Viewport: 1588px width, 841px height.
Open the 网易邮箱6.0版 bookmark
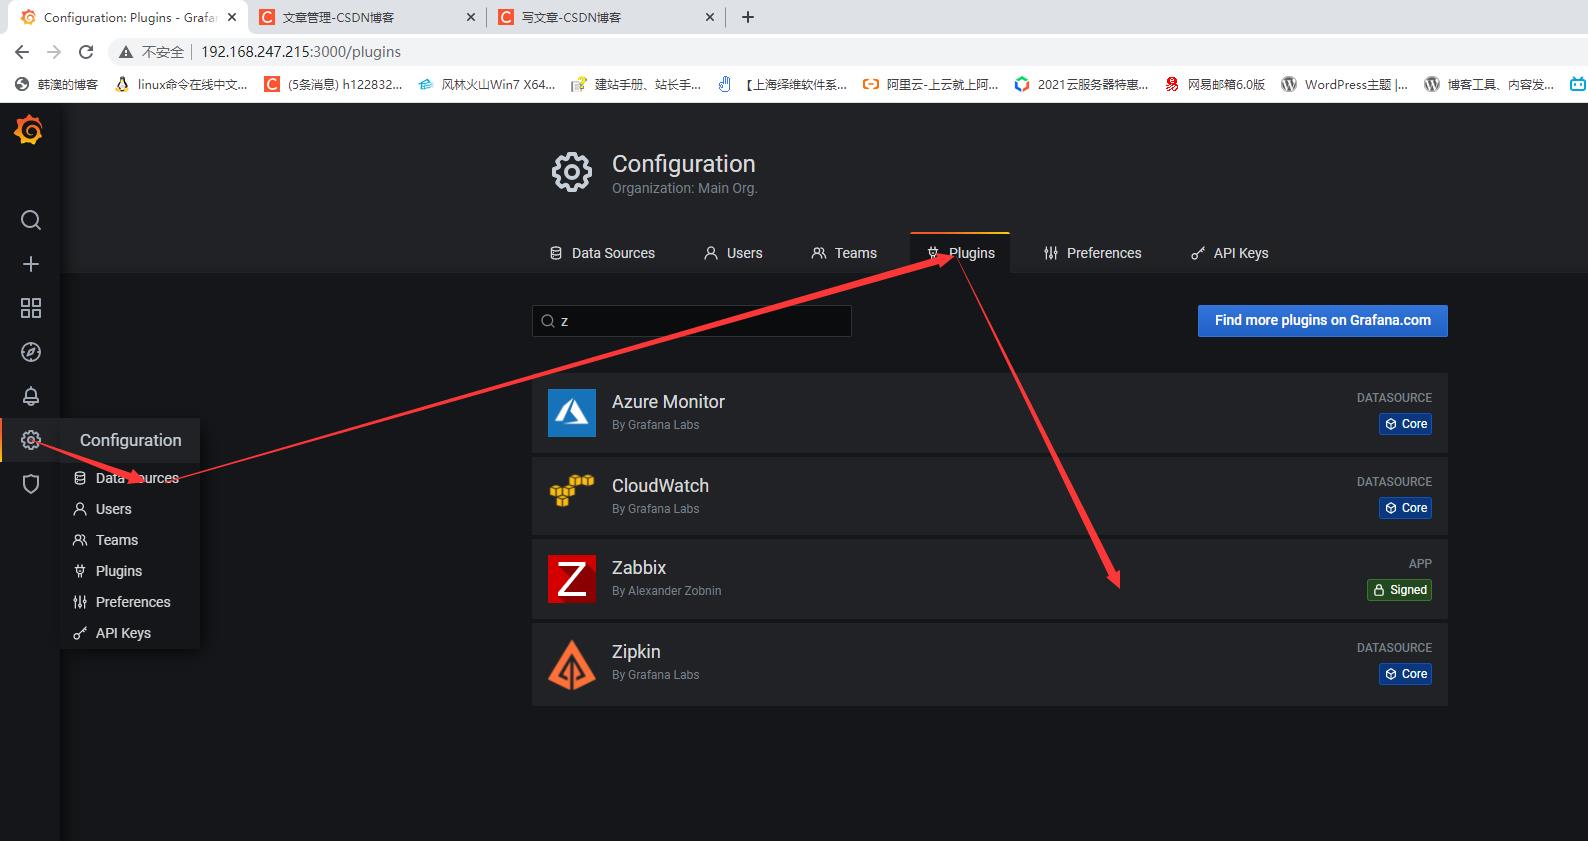tap(1215, 85)
